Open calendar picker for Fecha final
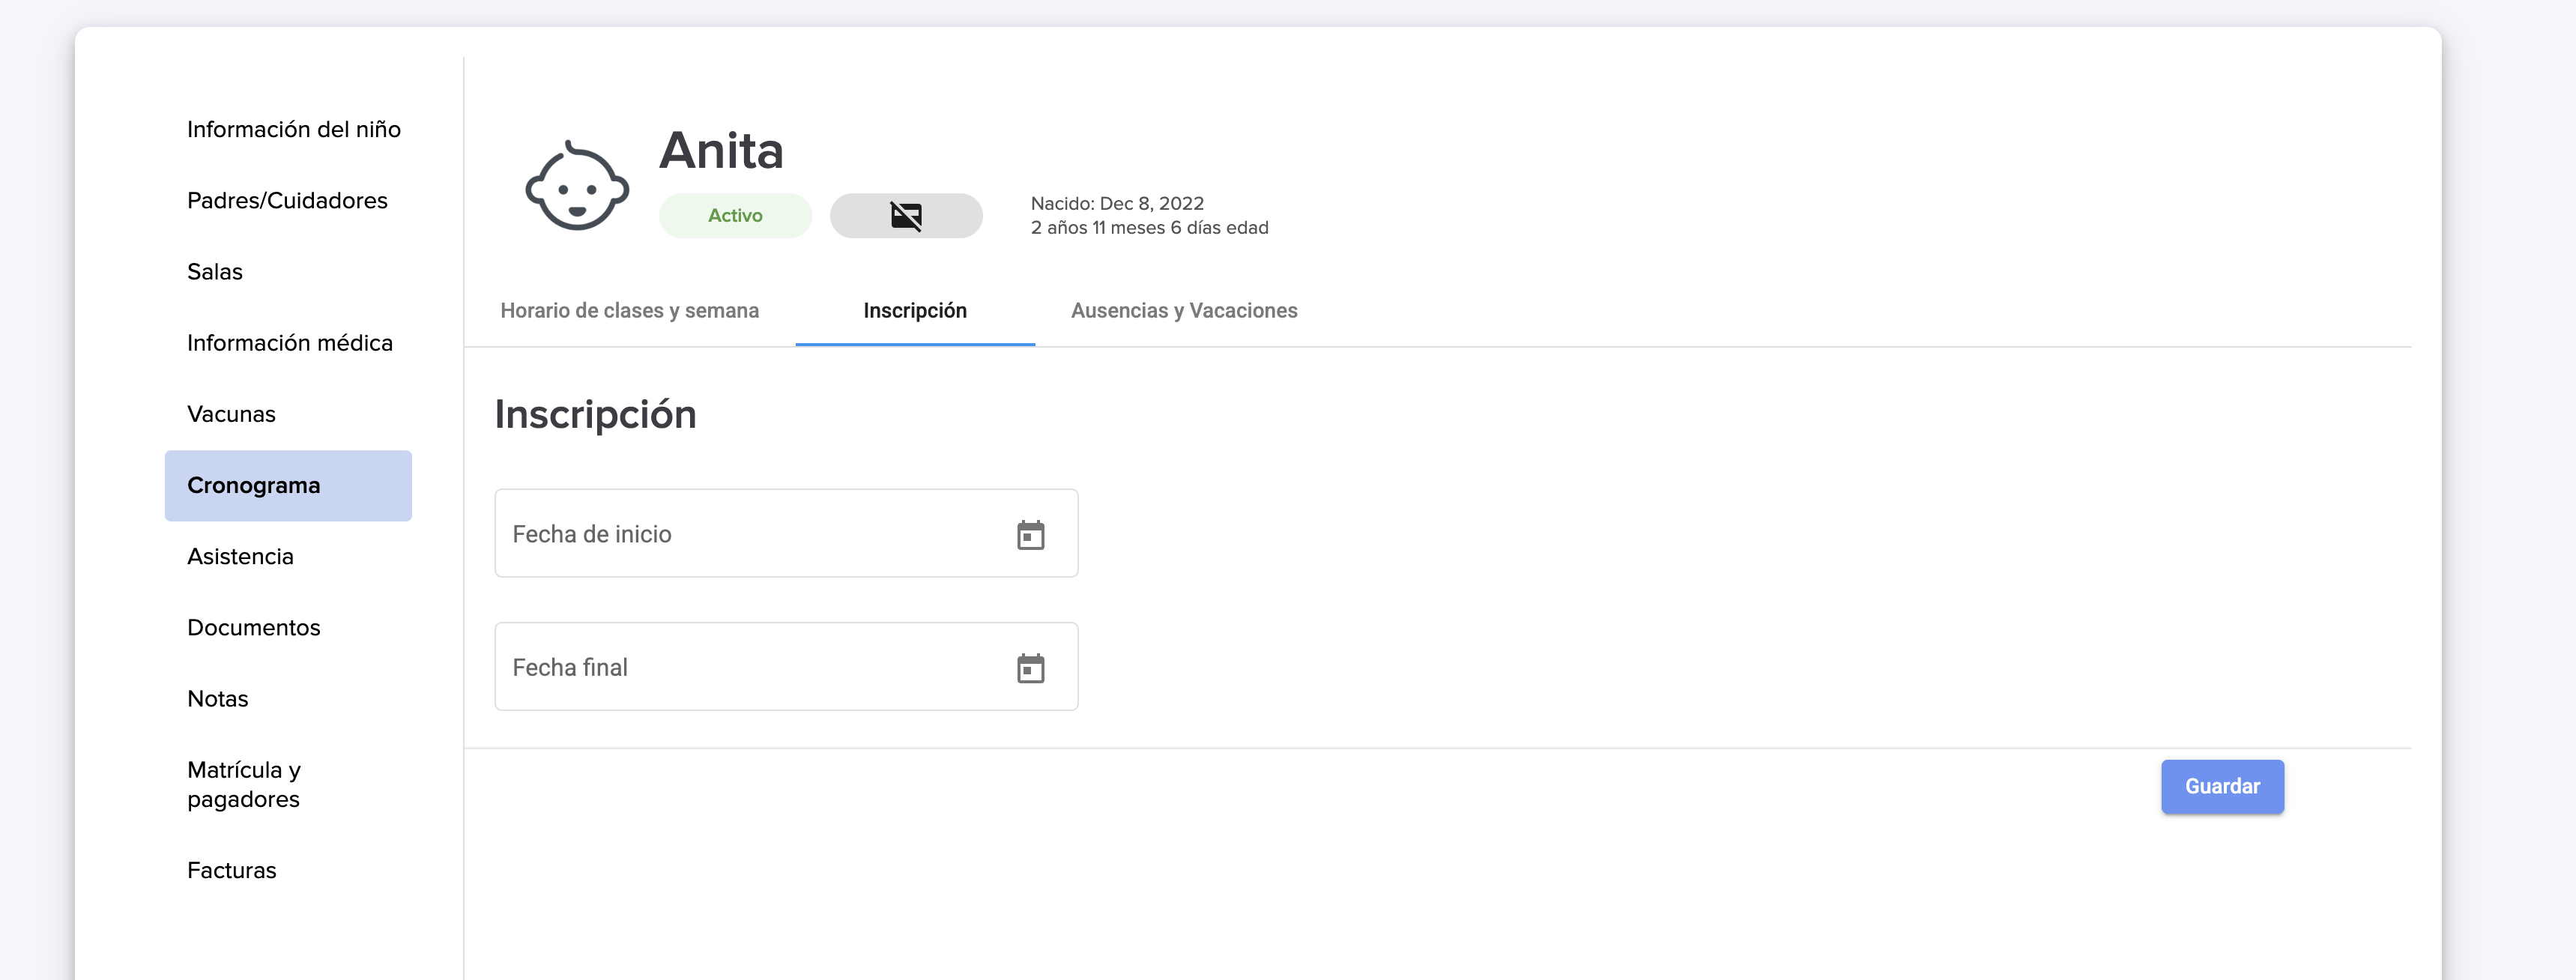This screenshot has height=980, width=2576. coord(1030,668)
